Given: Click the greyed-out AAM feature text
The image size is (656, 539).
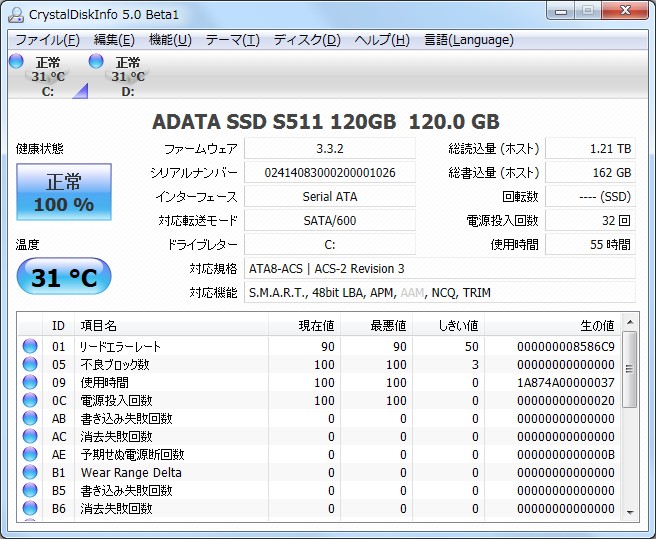Looking at the screenshot, I should [412, 293].
